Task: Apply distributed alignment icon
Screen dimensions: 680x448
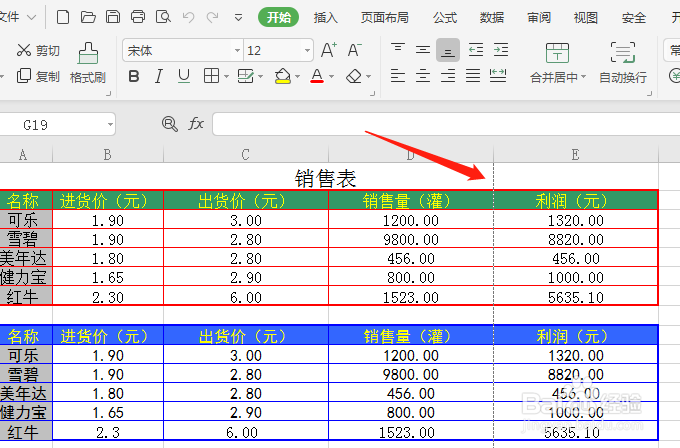Action: pyautogui.click(x=498, y=76)
